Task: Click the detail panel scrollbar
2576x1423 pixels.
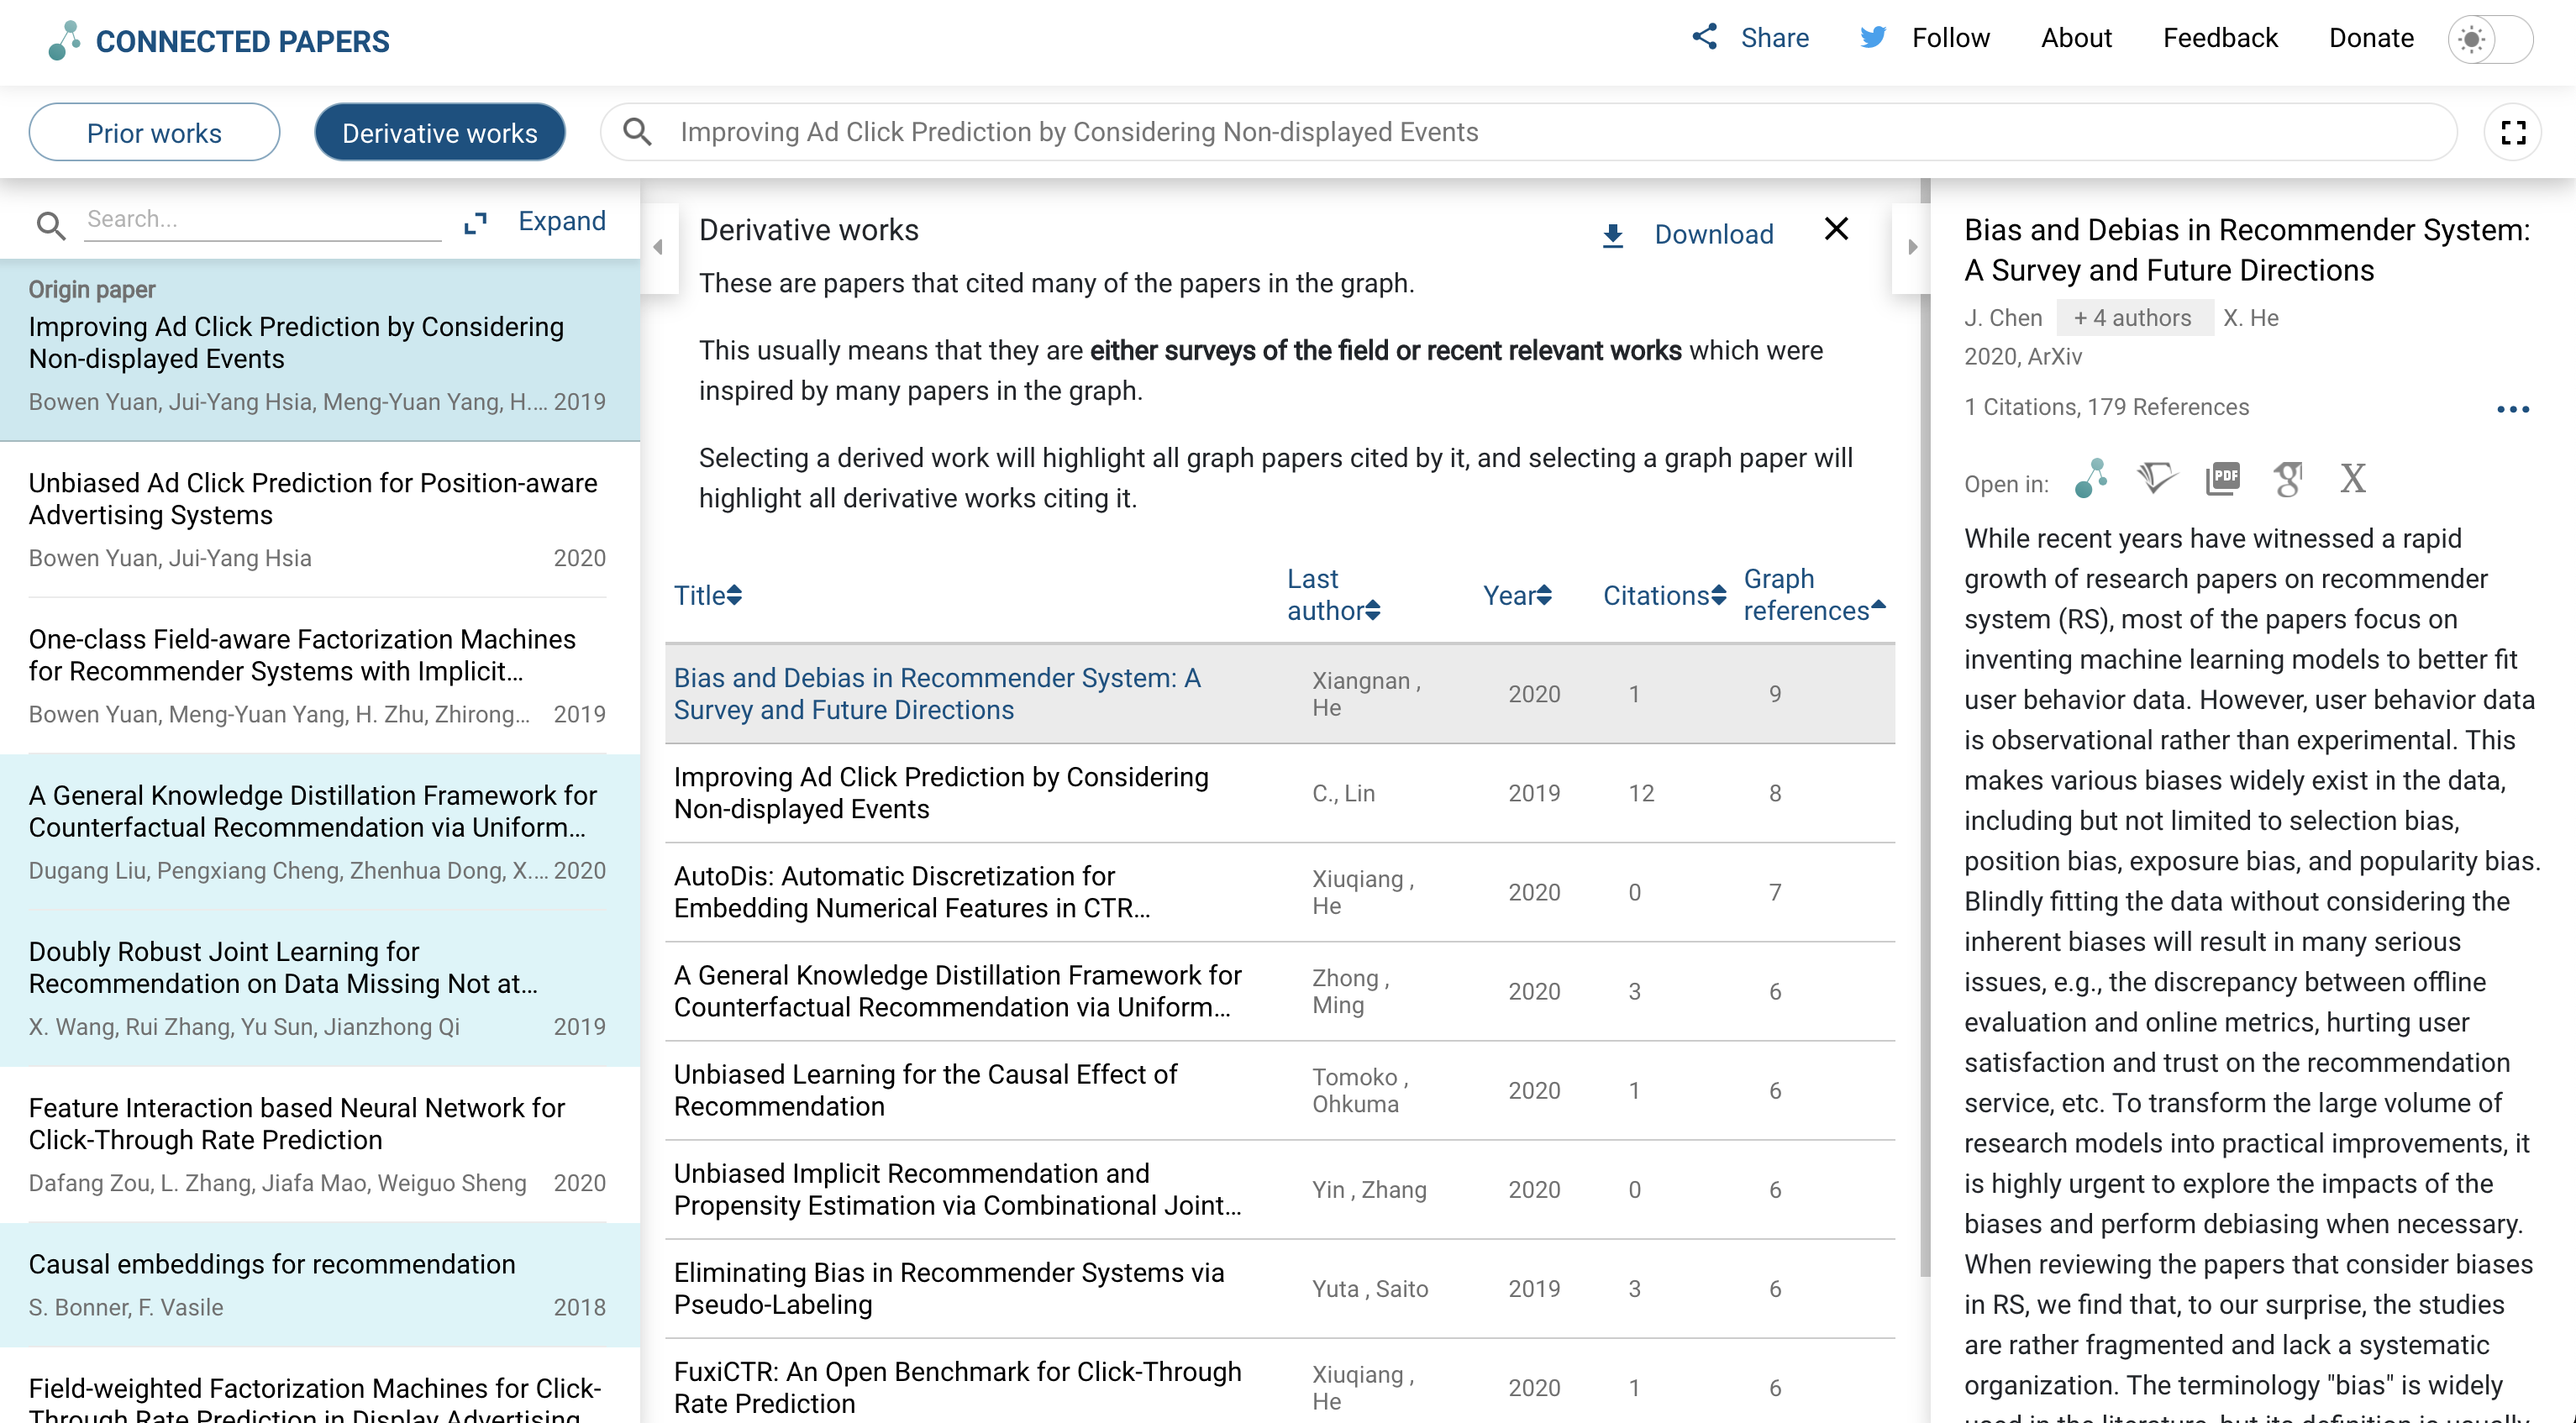Action: click(1925, 728)
